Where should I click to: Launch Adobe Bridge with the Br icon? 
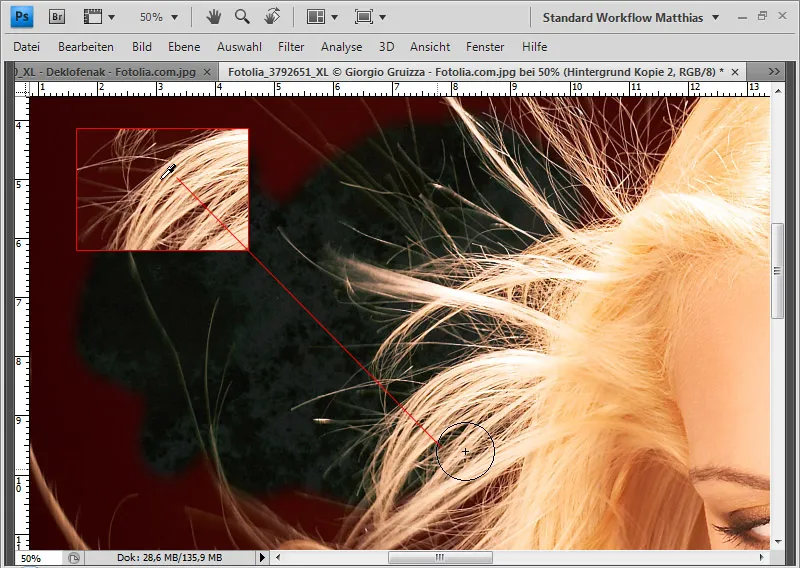point(57,17)
